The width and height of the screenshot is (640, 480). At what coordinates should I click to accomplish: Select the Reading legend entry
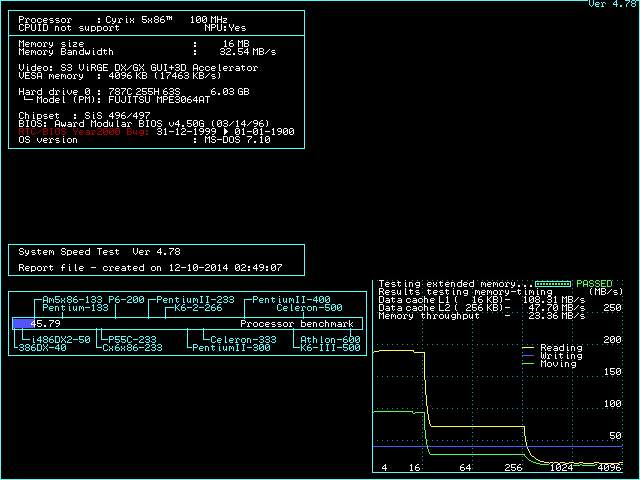[x=560, y=348]
